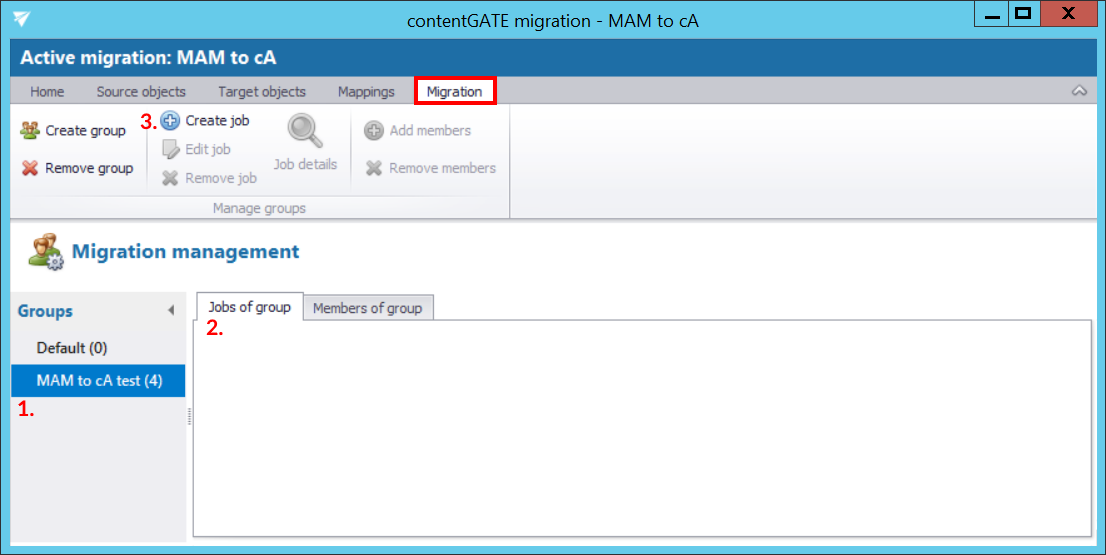Screen dimensions: 1106x555
Task: Show the Members of group tab
Action: point(367,308)
